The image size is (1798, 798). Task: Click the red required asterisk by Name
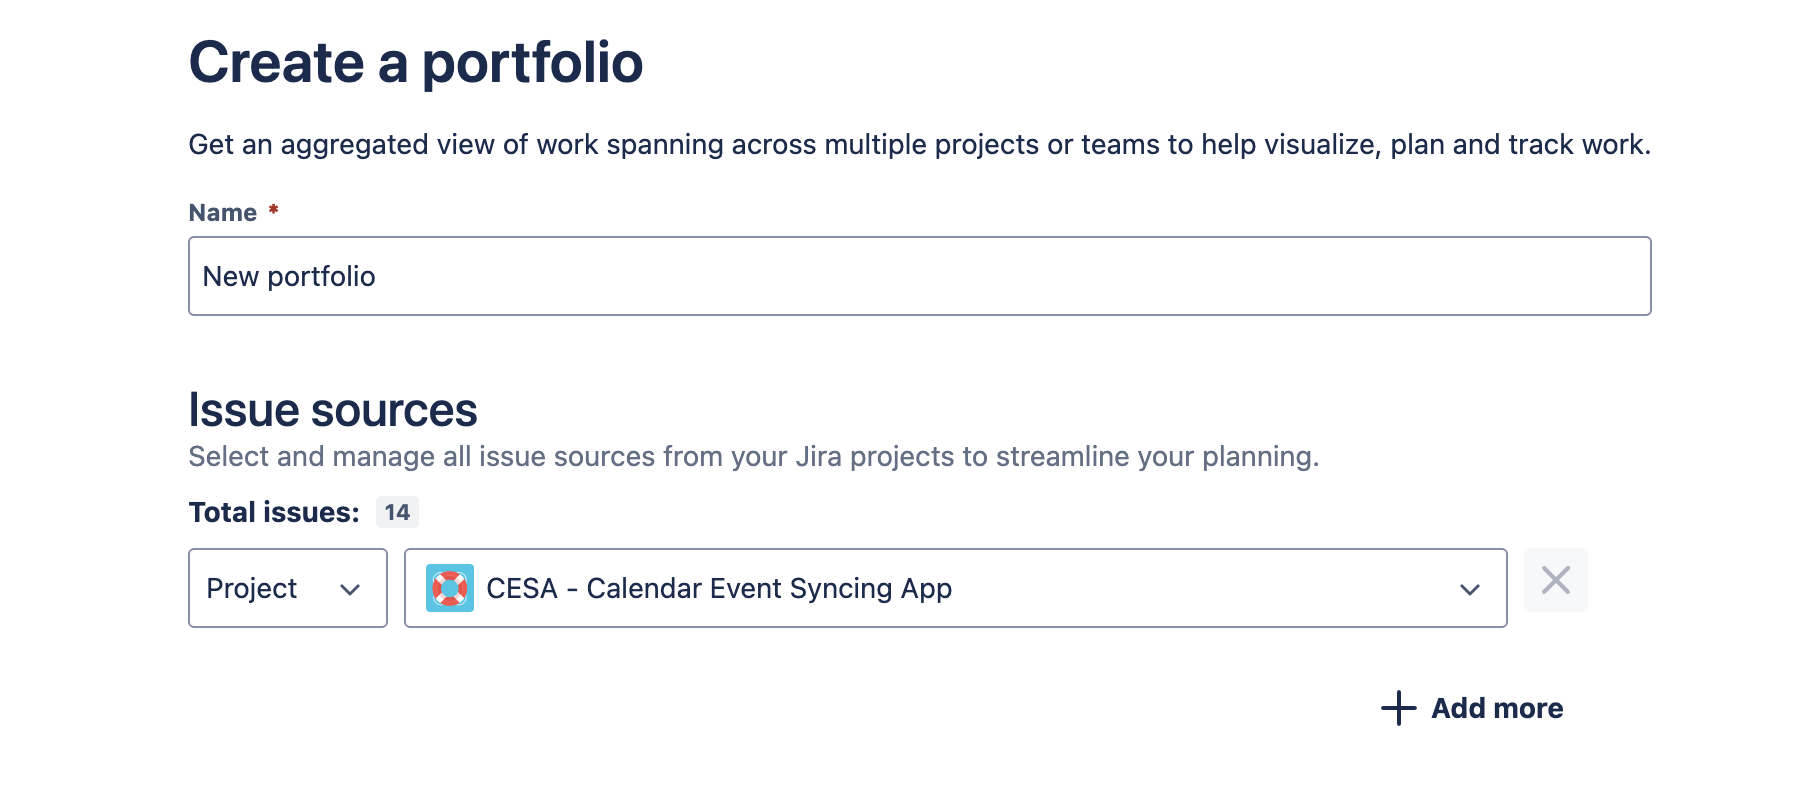(x=273, y=210)
